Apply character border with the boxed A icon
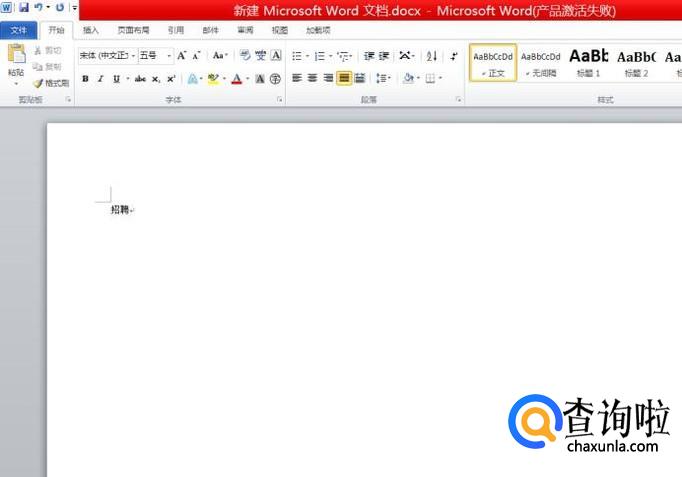 click(276, 55)
